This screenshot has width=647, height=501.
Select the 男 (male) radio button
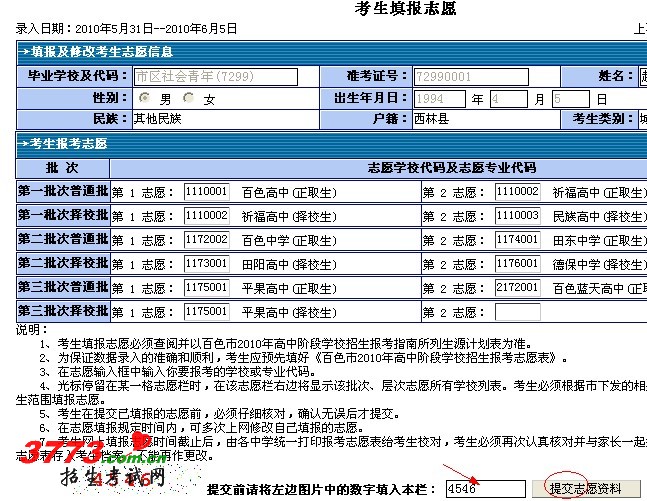click(145, 98)
